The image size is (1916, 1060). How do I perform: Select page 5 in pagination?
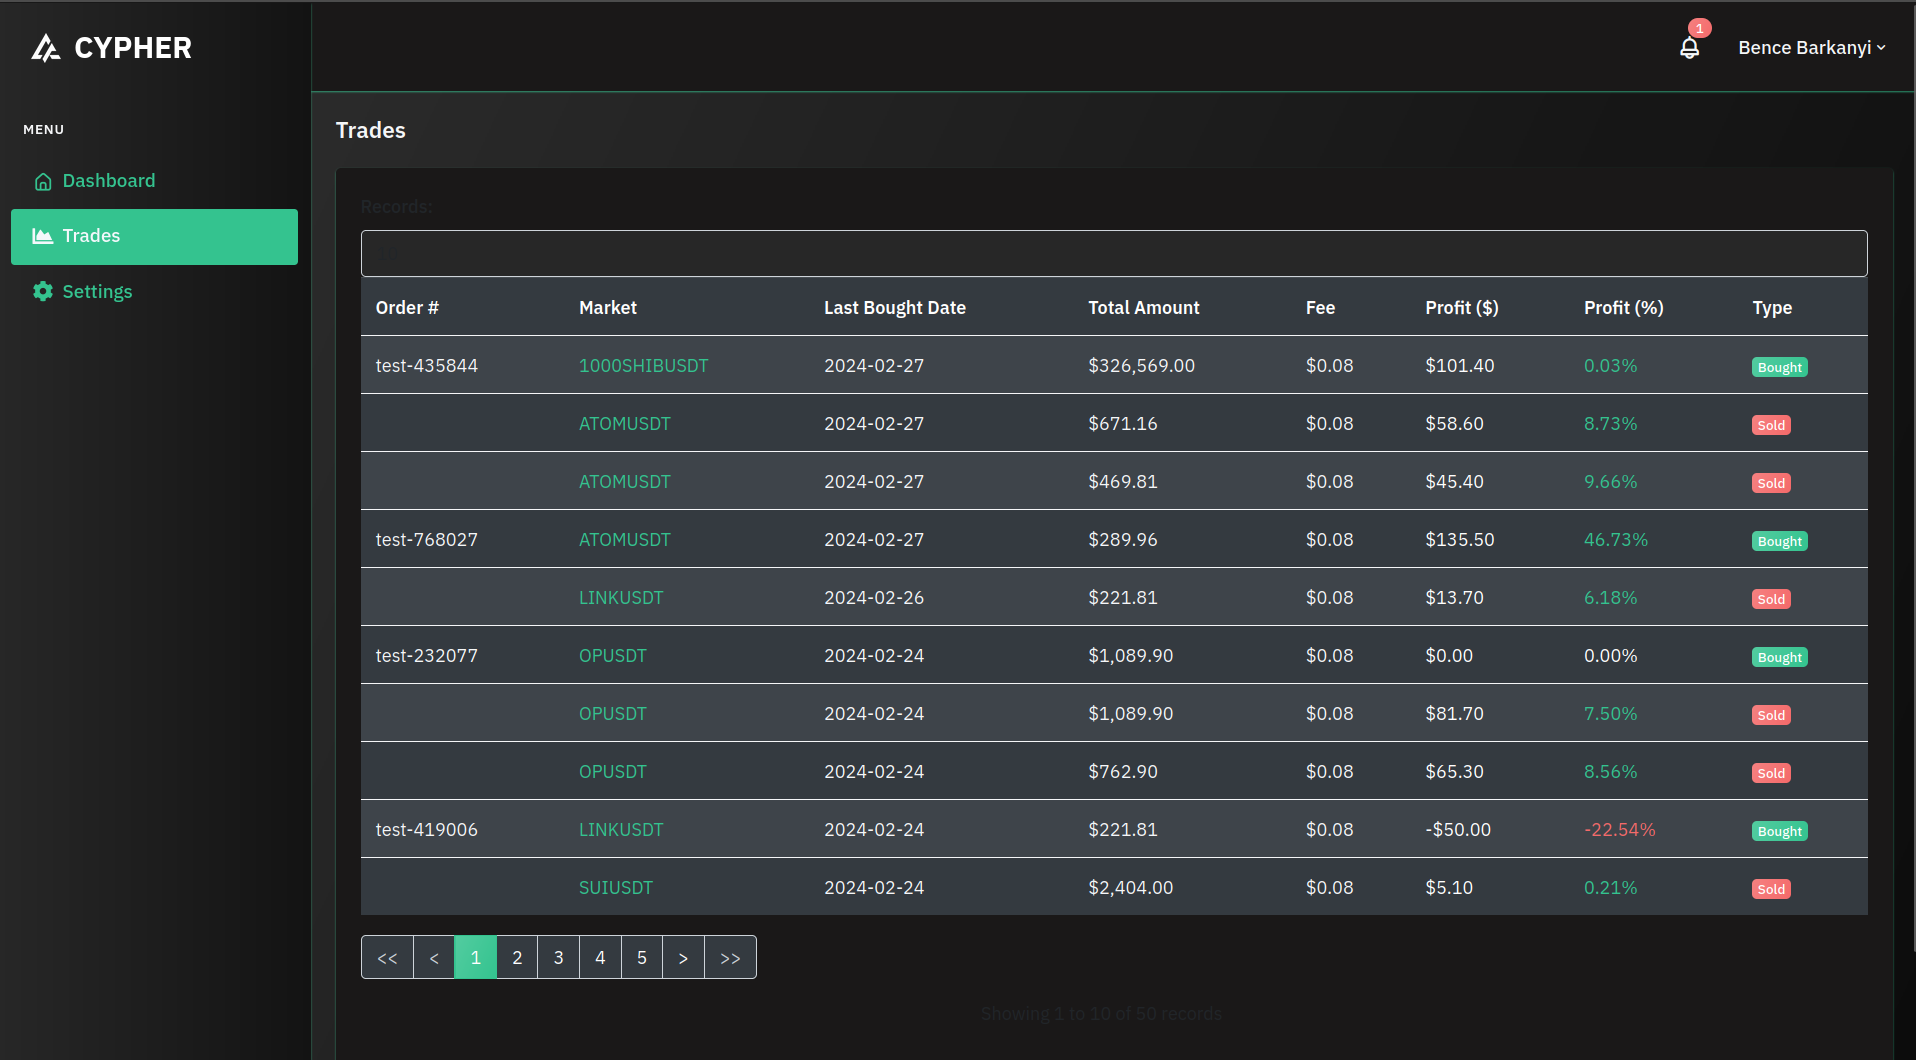click(642, 958)
